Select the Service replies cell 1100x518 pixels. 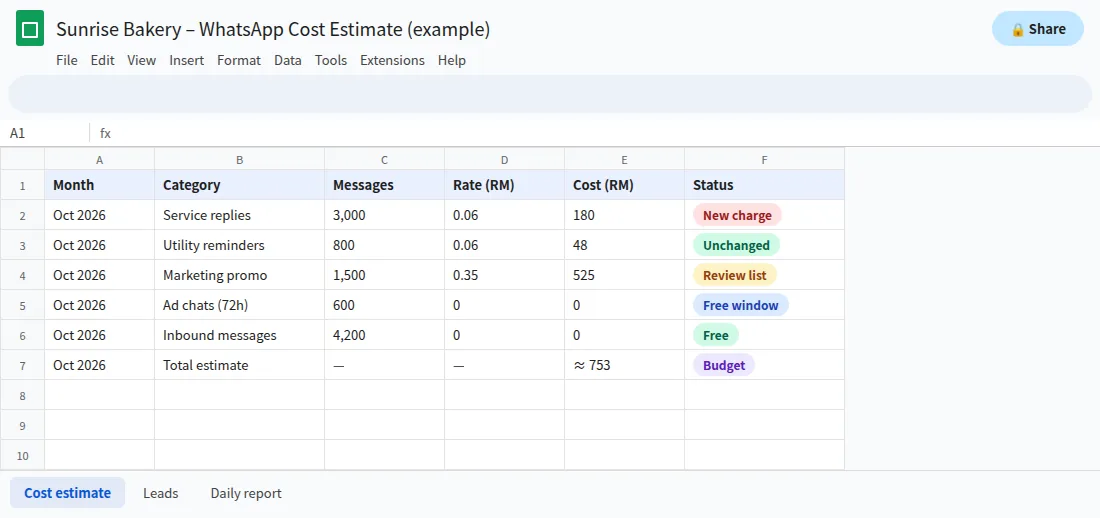(x=239, y=215)
